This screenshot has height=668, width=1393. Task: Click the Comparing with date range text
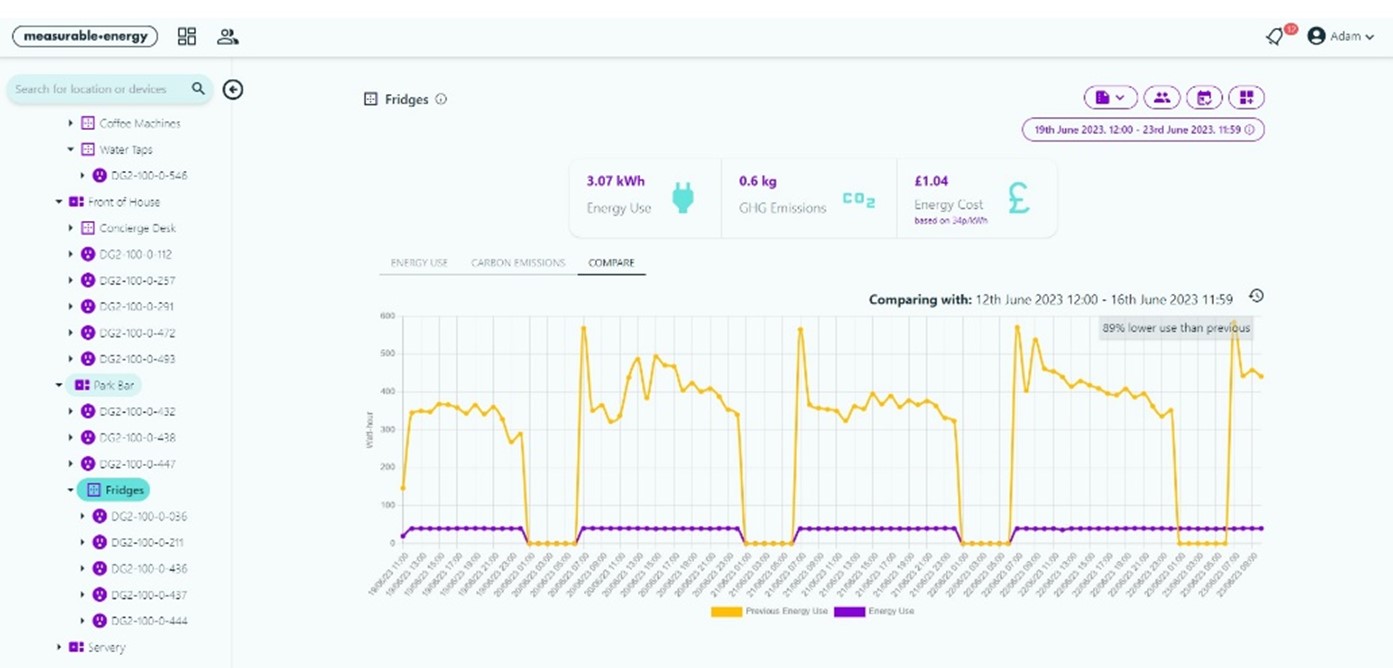pos(1050,299)
